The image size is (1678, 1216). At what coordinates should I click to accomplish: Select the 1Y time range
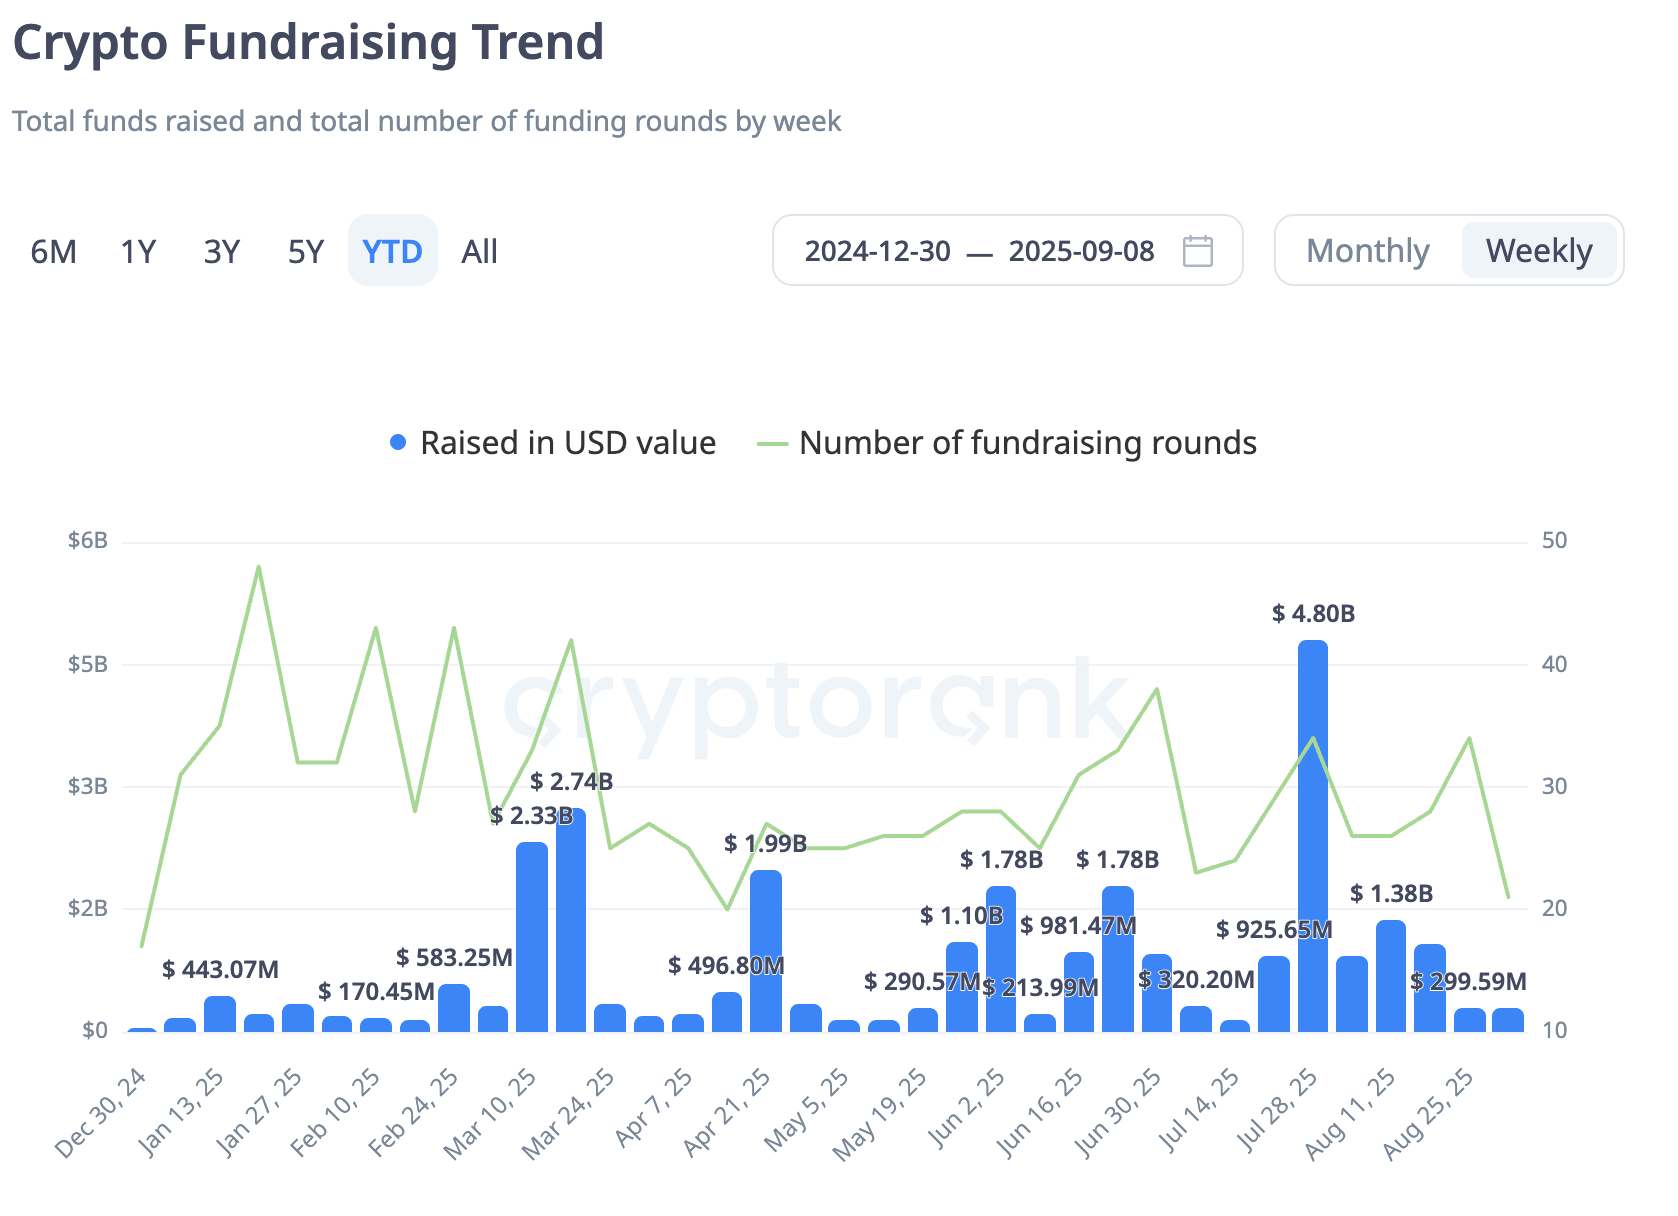coord(138,252)
